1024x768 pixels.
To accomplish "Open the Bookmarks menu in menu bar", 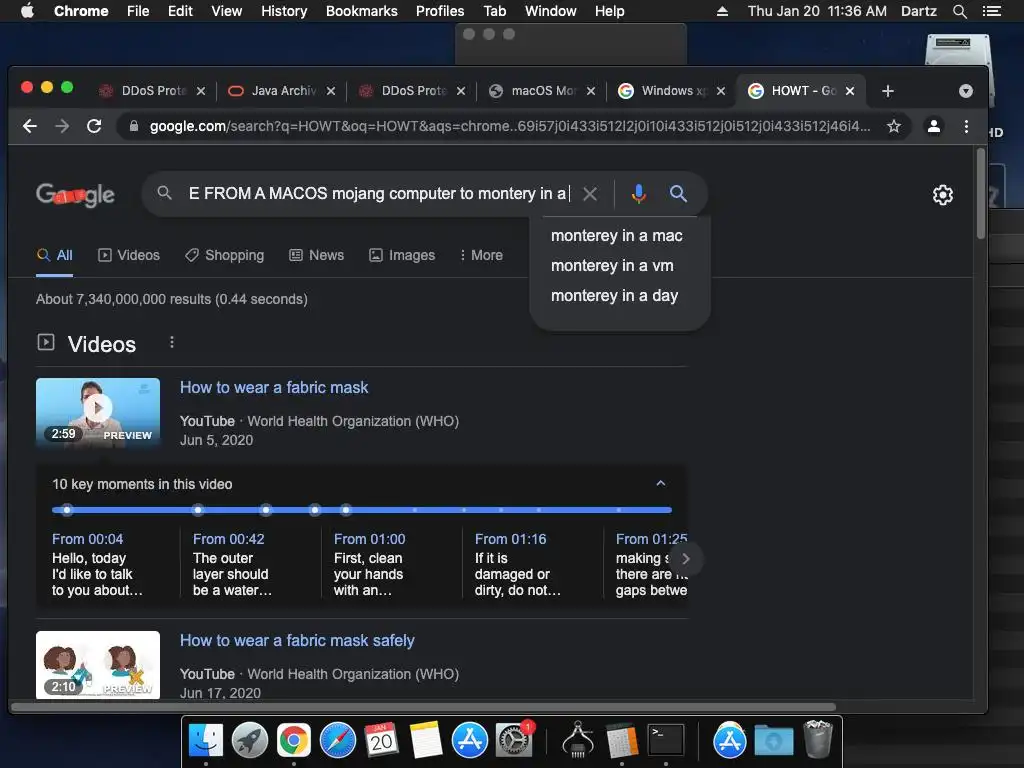I will pos(362,11).
